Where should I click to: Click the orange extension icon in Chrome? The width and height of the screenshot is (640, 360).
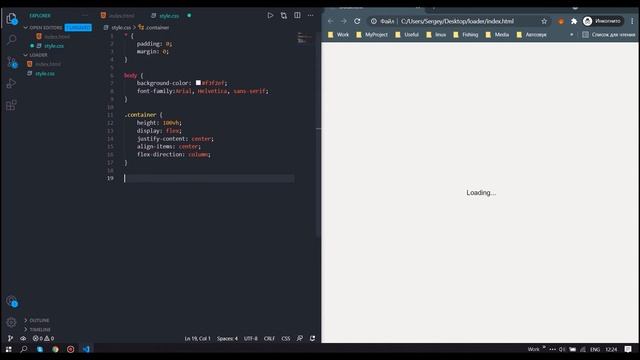561,21
